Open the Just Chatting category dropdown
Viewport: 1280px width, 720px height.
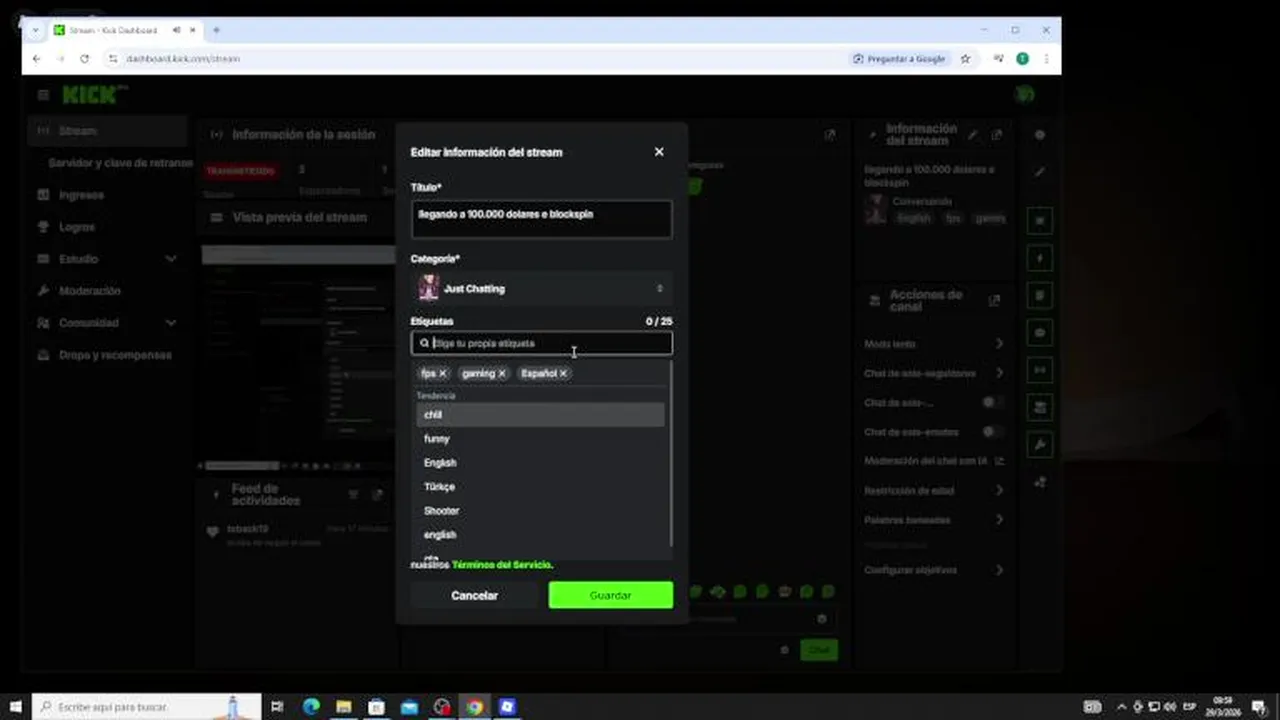coord(541,288)
